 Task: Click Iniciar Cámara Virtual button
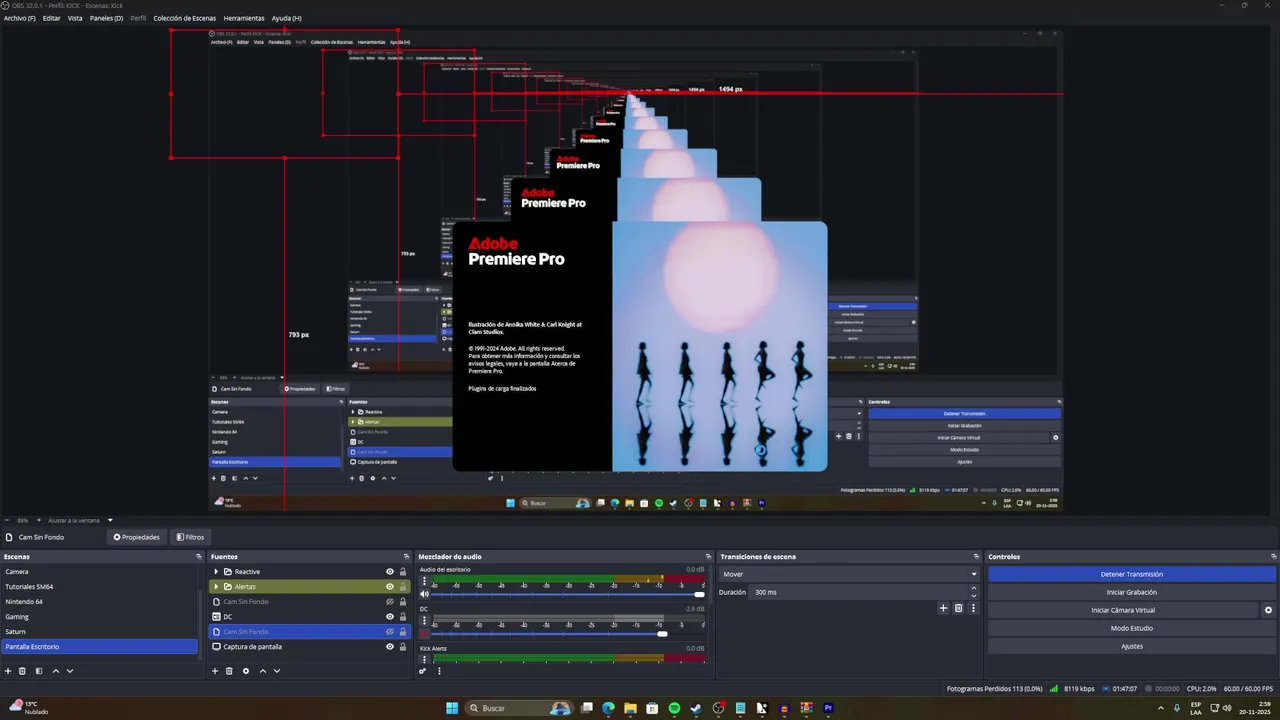pyautogui.click(x=1123, y=610)
